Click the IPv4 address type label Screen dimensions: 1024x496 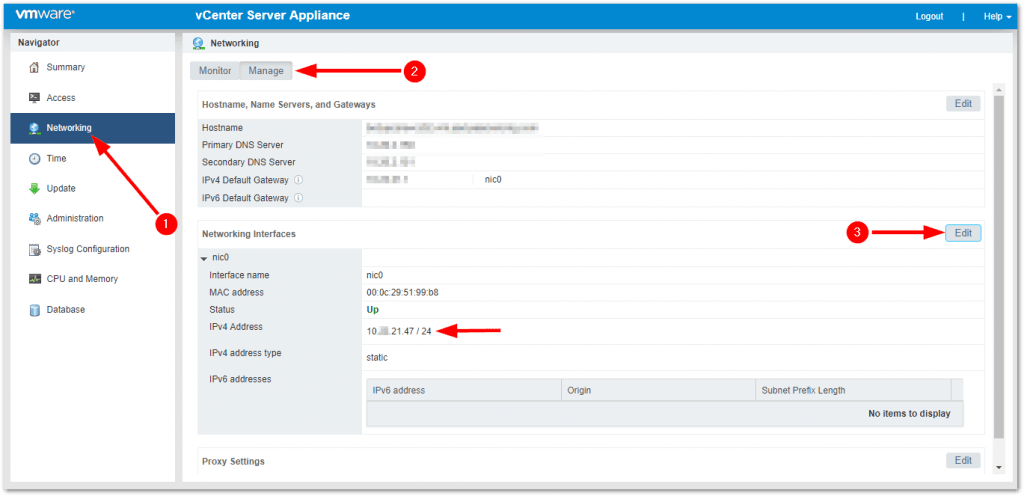pyautogui.click(x=245, y=353)
